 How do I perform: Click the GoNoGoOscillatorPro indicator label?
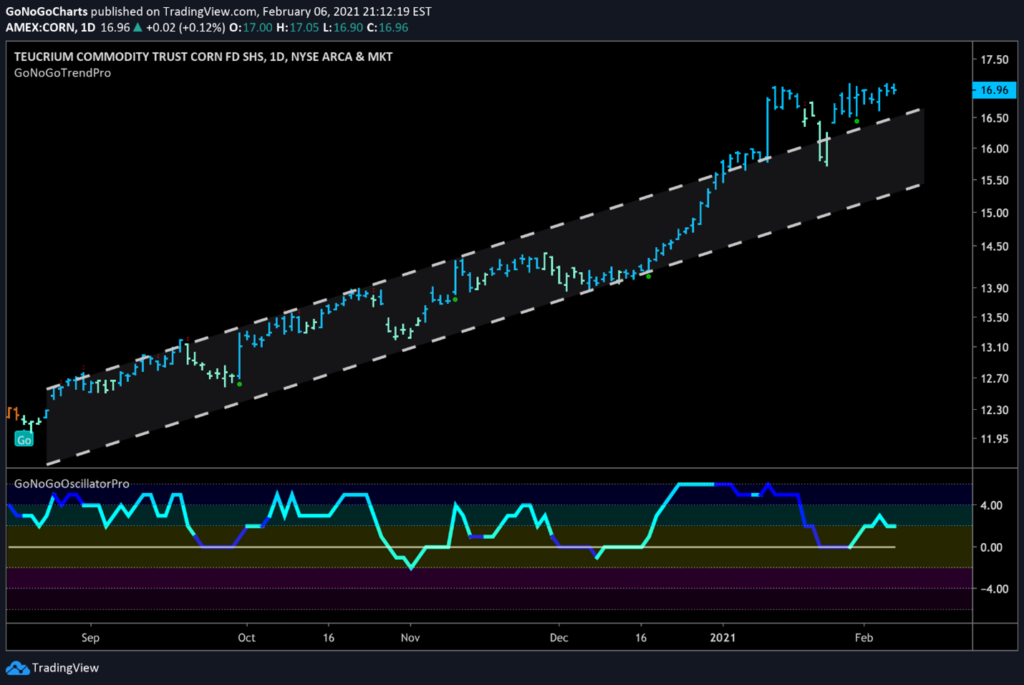tap(72, 484)
